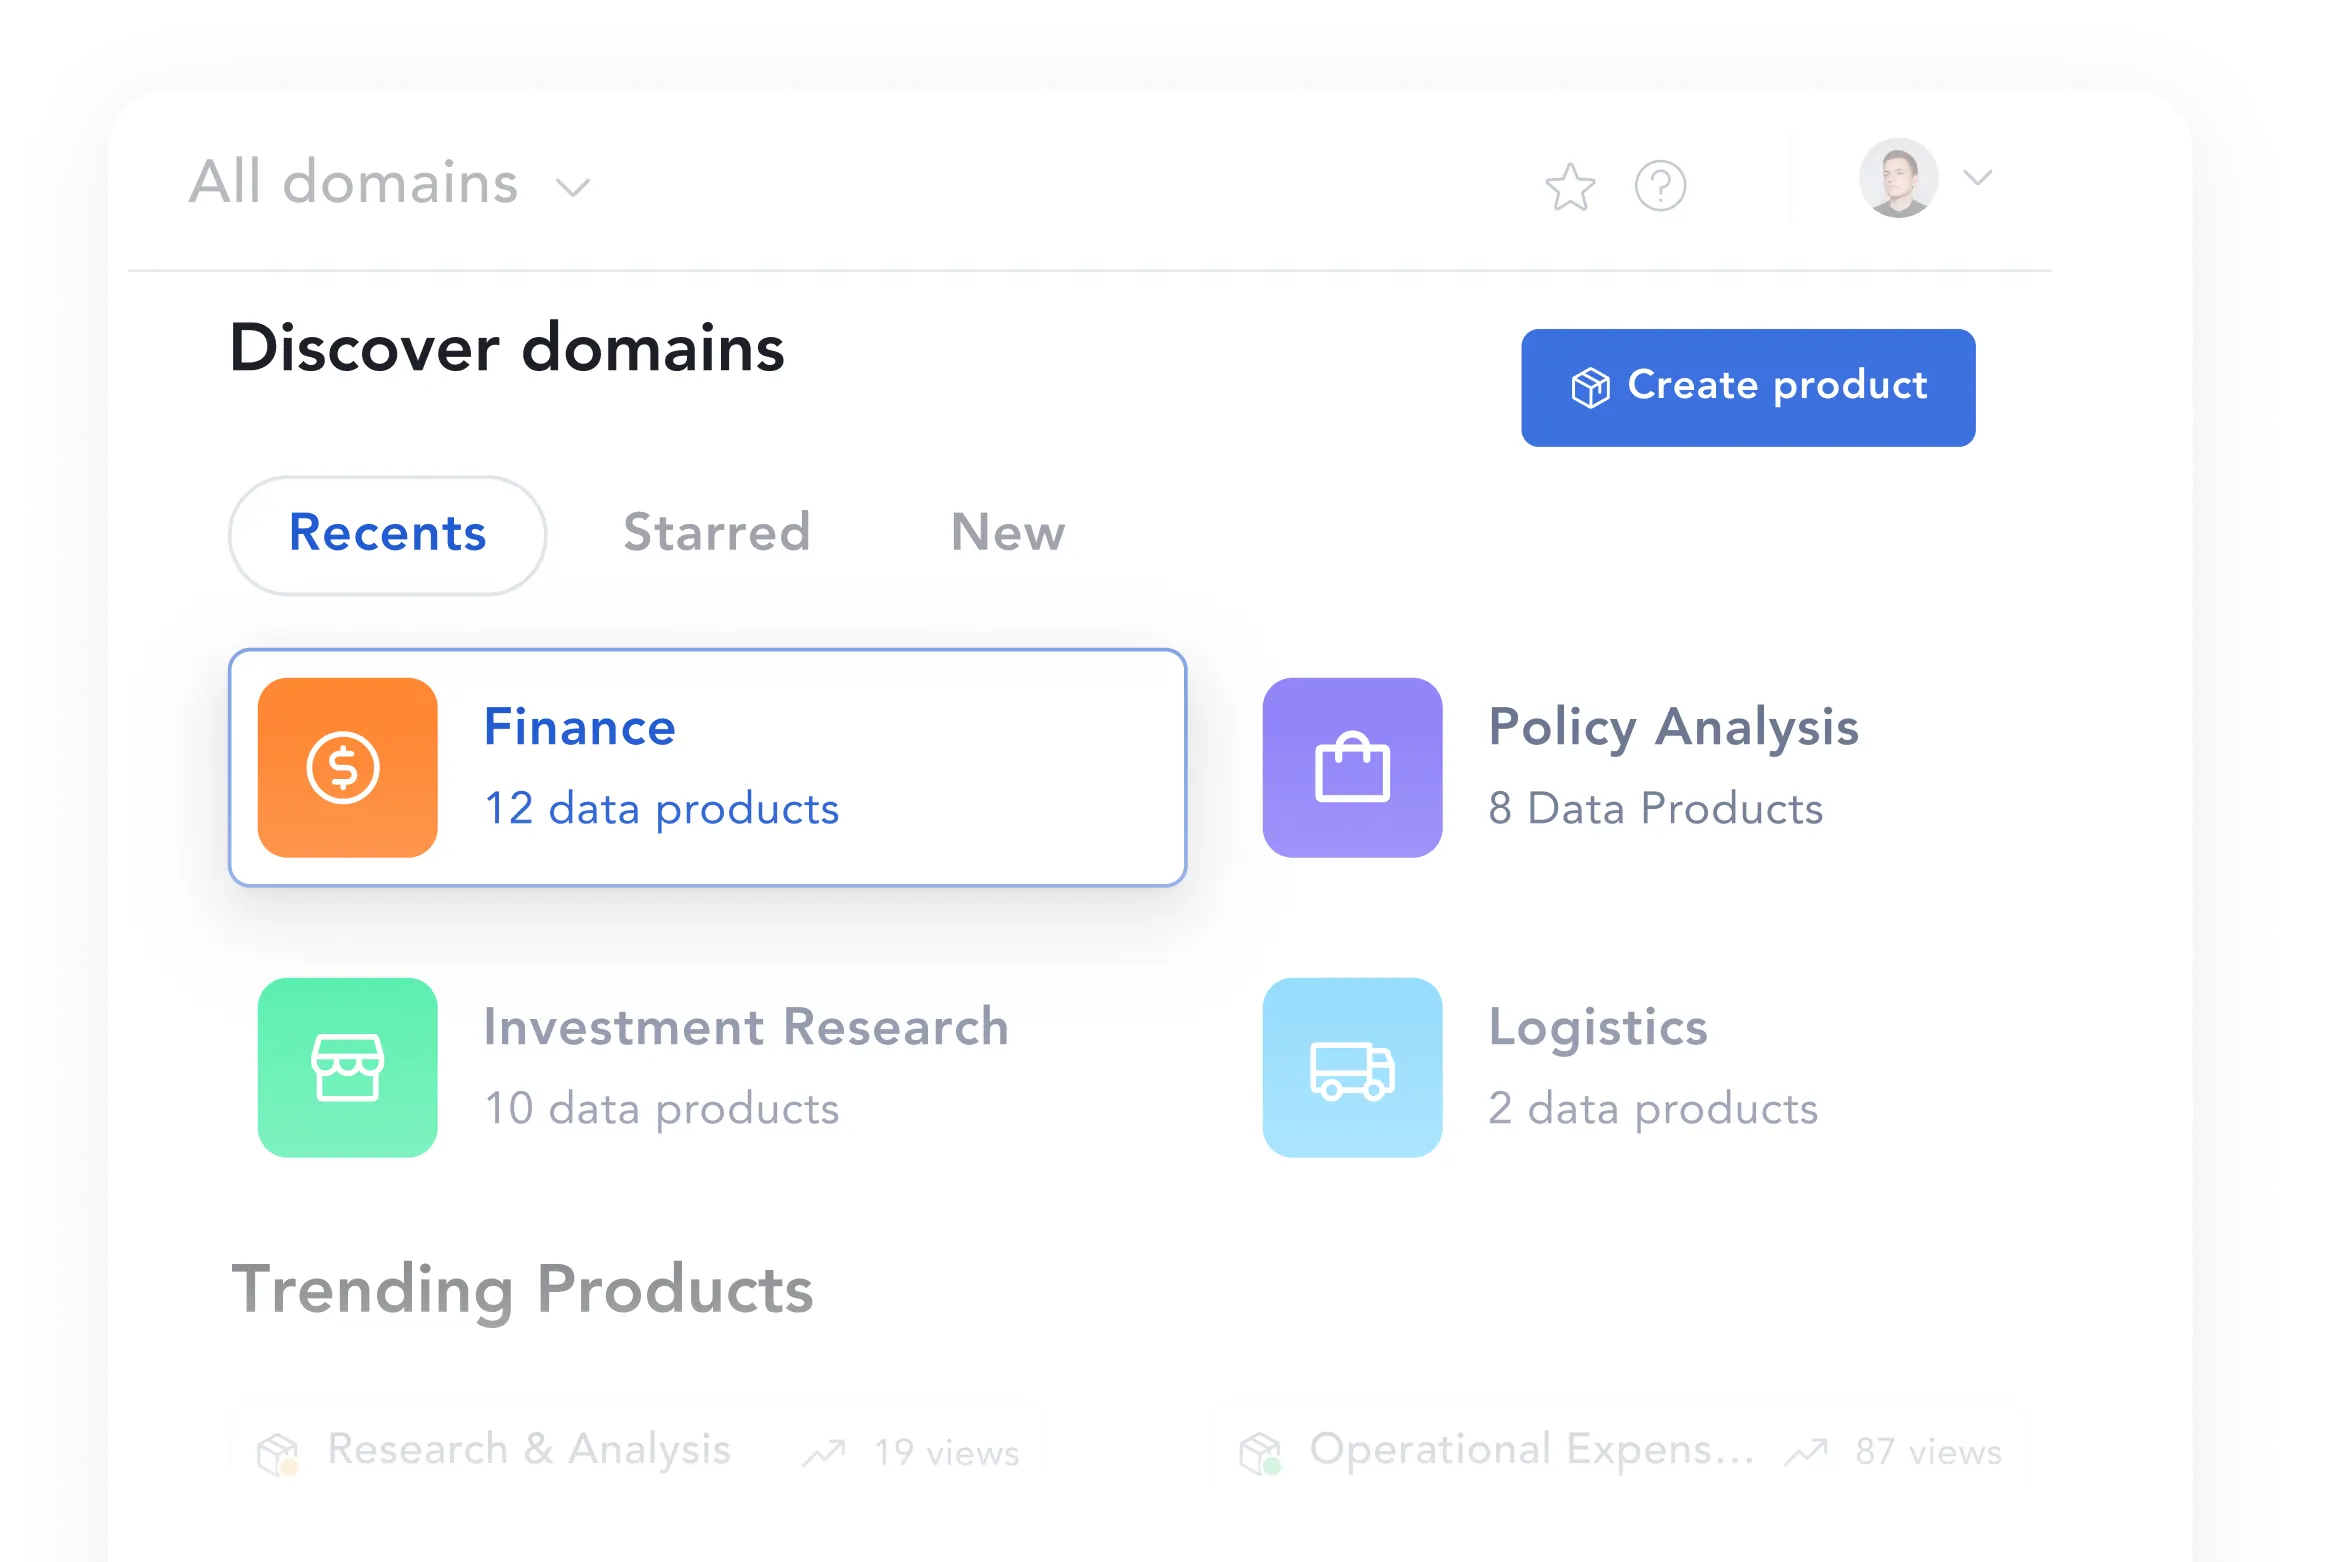Viewport: 2342px width, 1562px height.
Task: Select the New tab
Action: tap(1008, 532)
